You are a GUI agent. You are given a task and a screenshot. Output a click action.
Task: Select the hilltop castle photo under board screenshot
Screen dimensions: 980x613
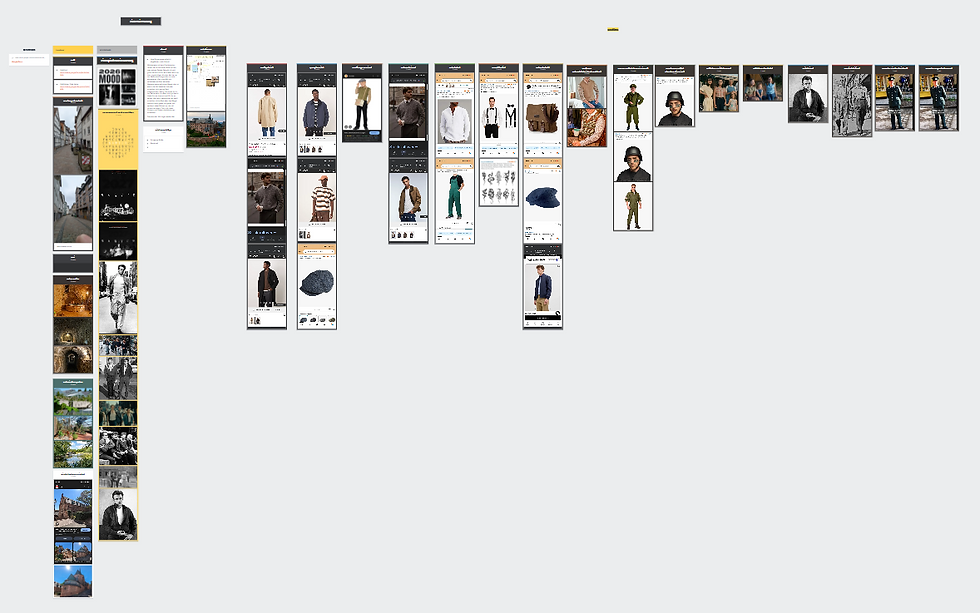point(206,130)
